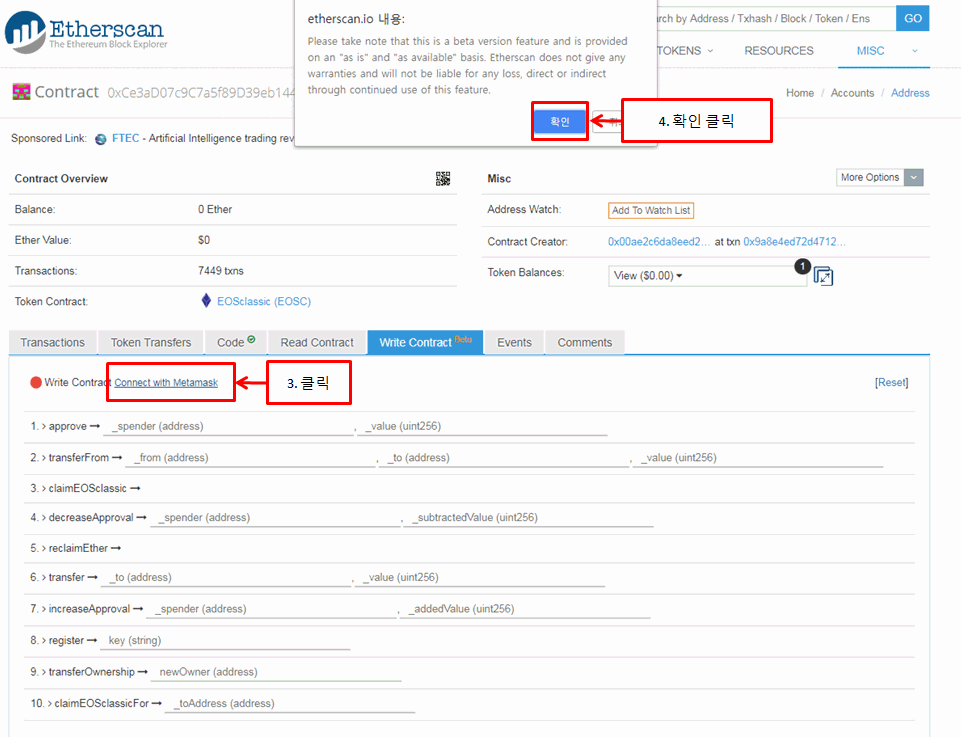Open the Read Contract tab

317,342
